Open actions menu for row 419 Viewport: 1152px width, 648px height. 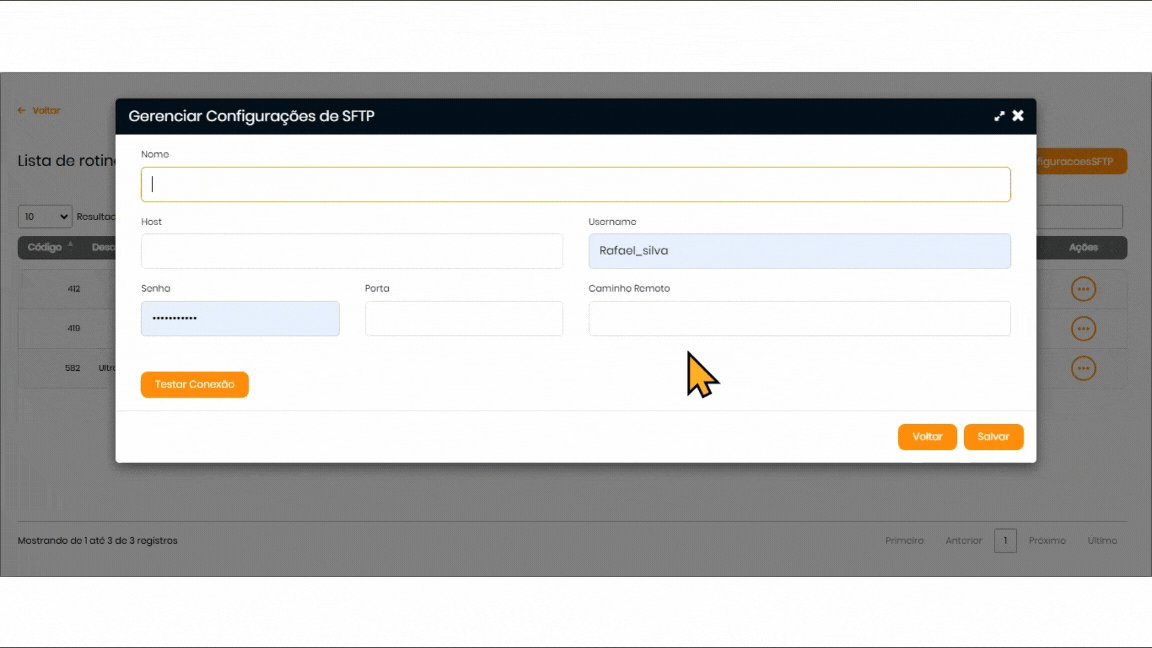click(x=1083, y=328)
